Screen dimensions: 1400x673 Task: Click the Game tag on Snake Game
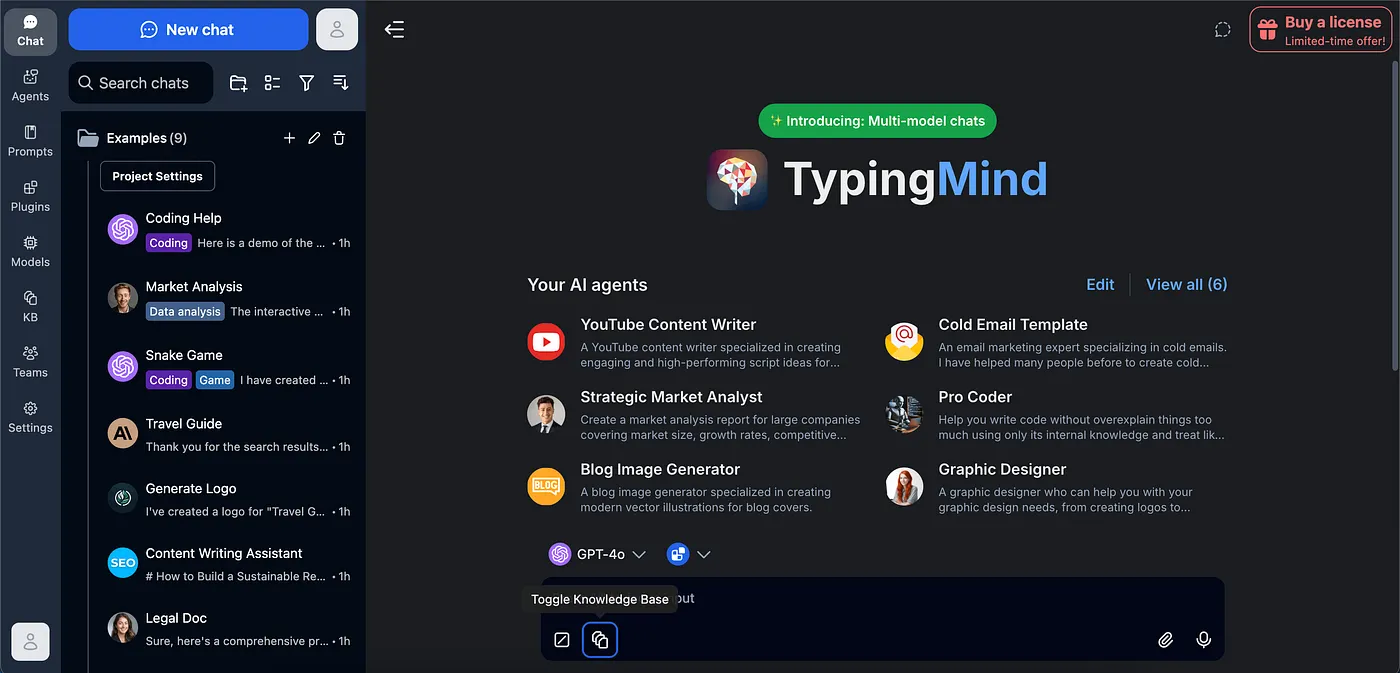click(215, 380)
